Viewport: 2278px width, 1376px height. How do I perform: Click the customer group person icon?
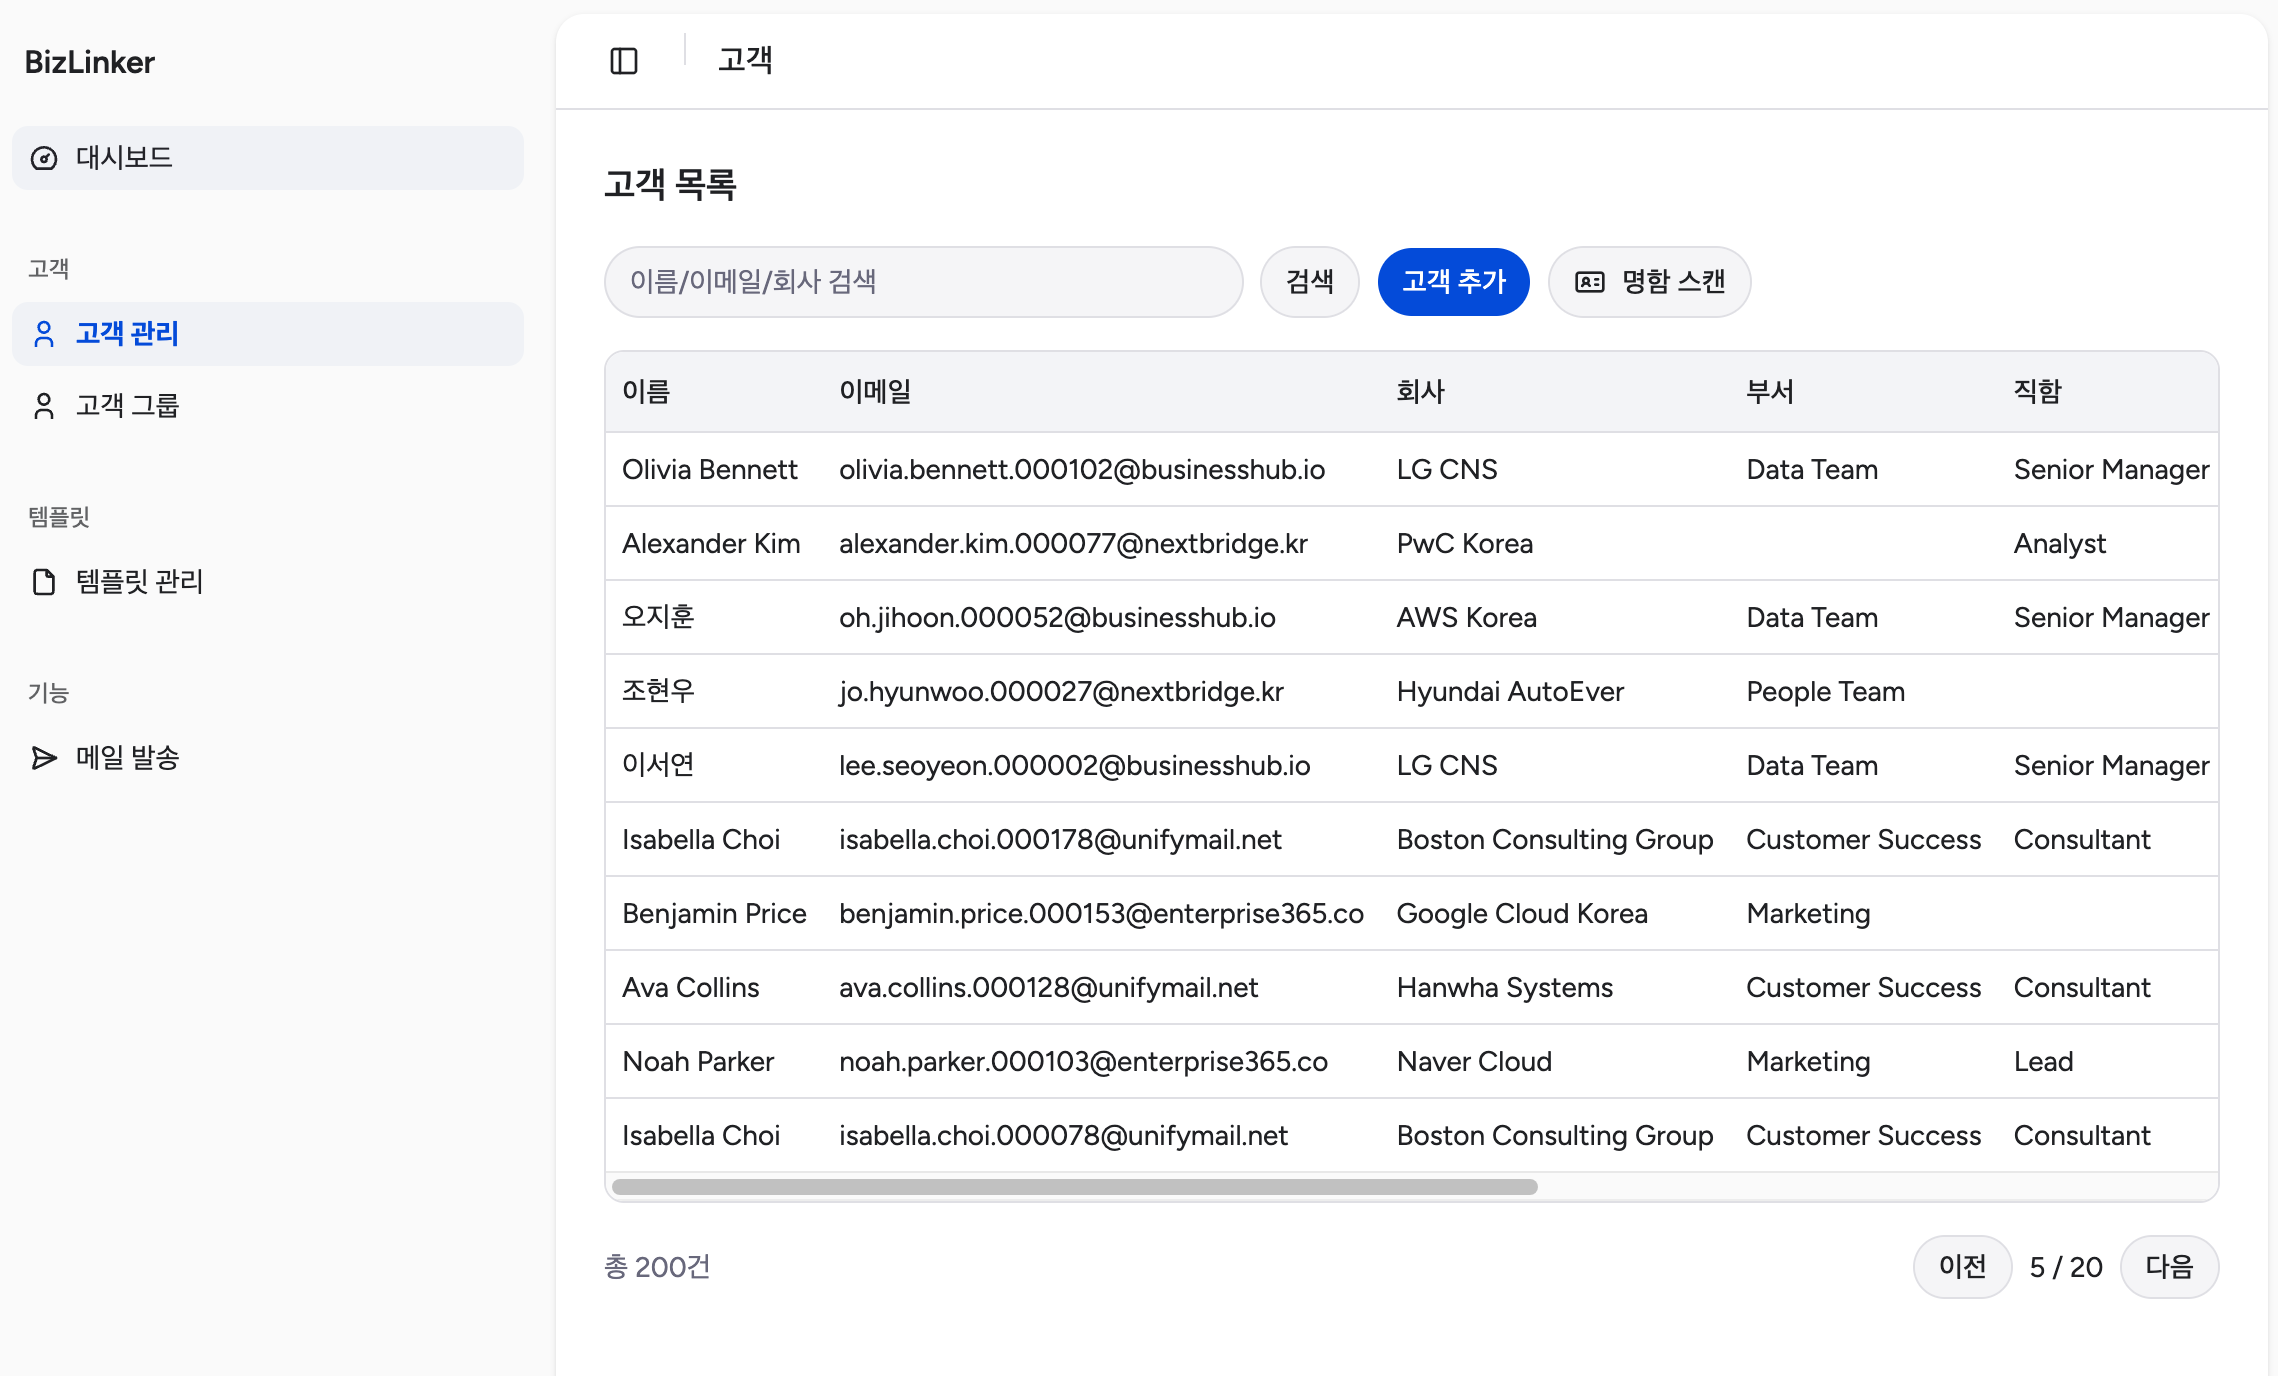44,406
